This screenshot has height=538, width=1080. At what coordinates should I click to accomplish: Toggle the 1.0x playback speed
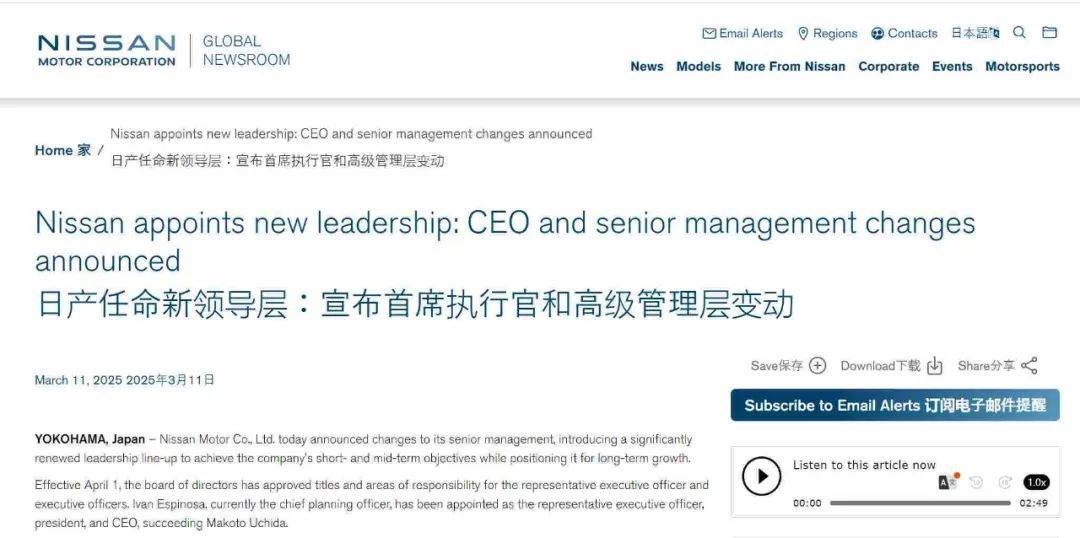click(x=1037, y=482)
